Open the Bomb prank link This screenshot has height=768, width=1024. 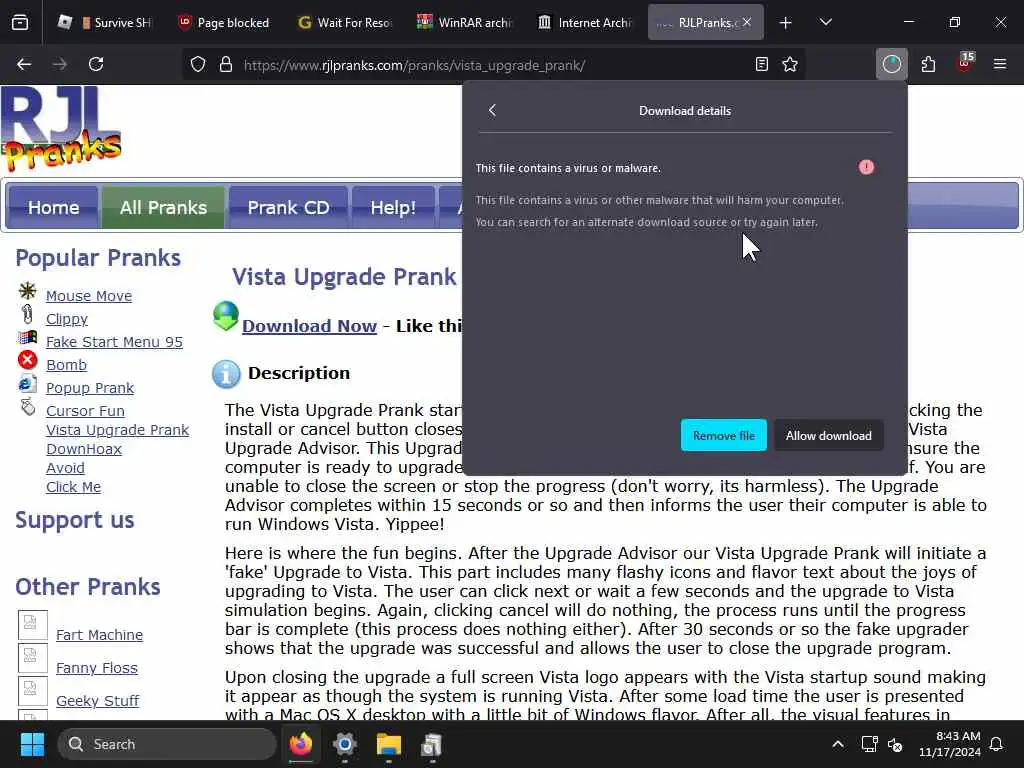point(66,364)
